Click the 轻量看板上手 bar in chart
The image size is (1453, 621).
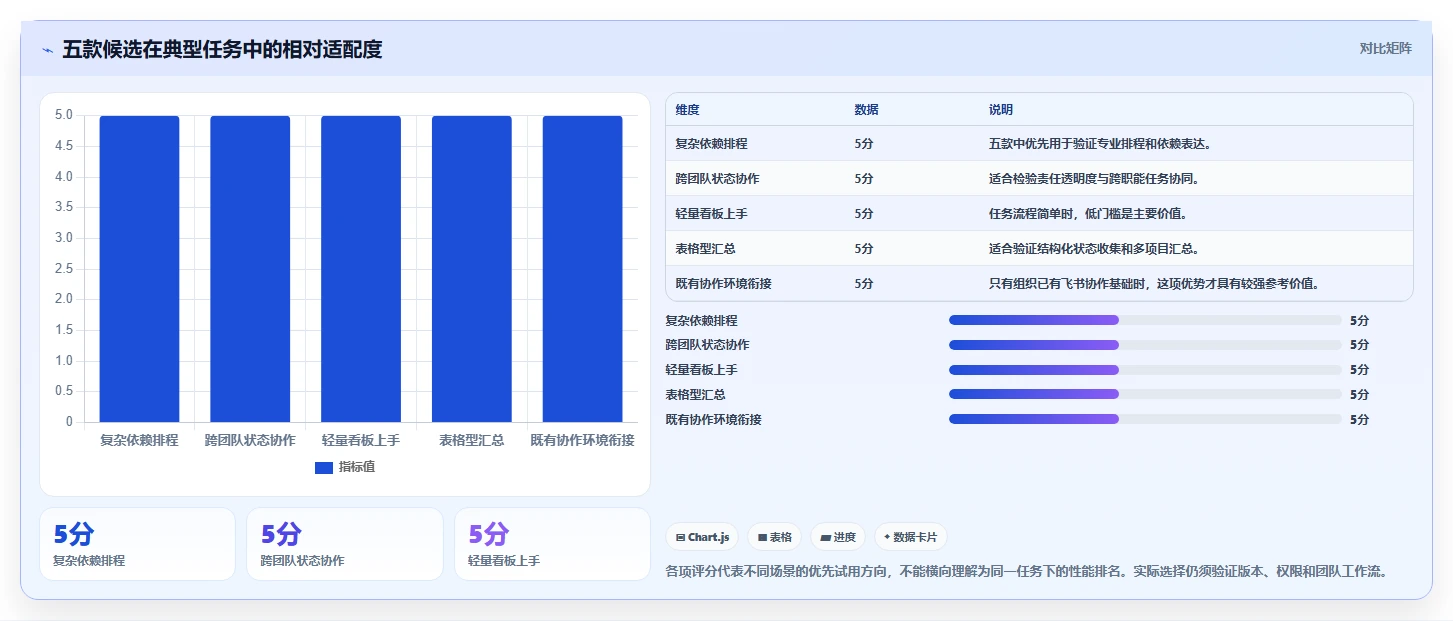pos(361,269)
